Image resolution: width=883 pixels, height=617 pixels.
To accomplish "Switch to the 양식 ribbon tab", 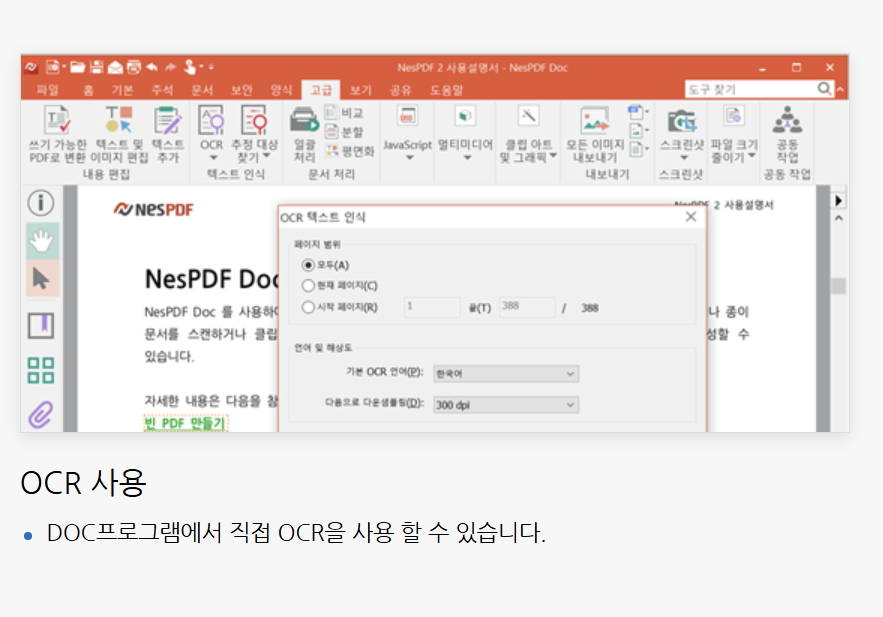I will coord(282,90).
